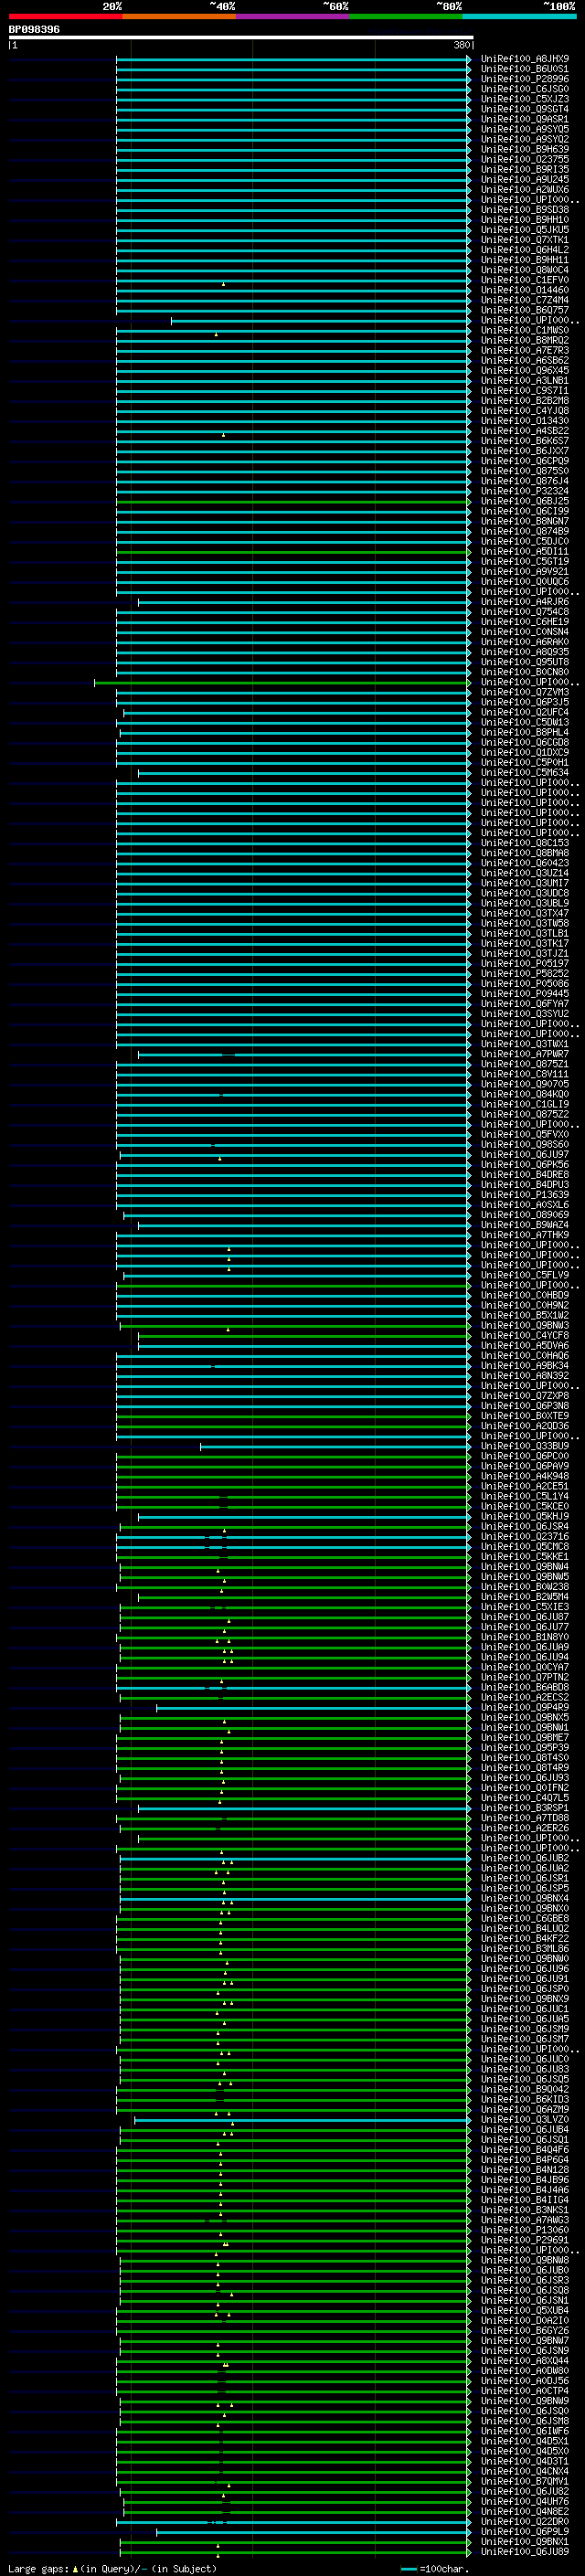Screen dimensions: 585x2576
Task: Open hit UniRef100_B9H639
Action: [x=525, y=149]
